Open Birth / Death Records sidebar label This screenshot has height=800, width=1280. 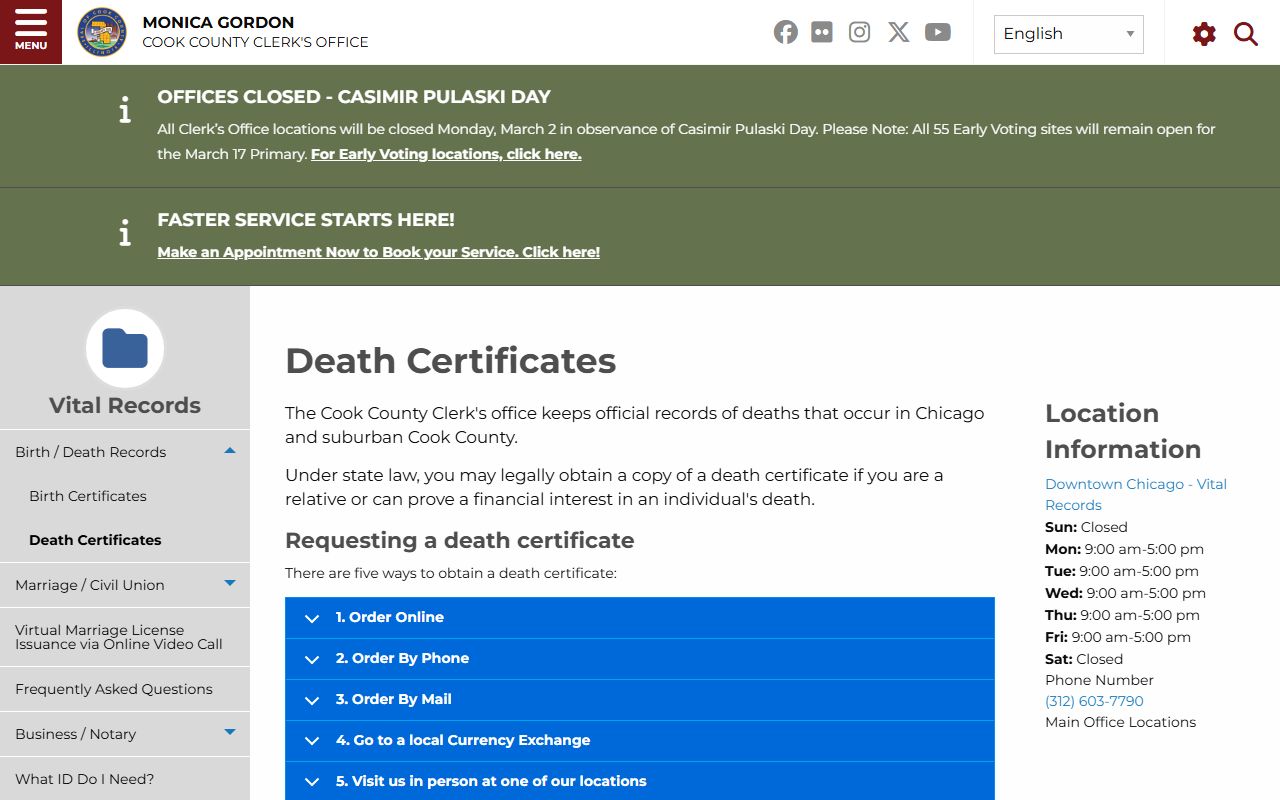(x=91, y=452)
